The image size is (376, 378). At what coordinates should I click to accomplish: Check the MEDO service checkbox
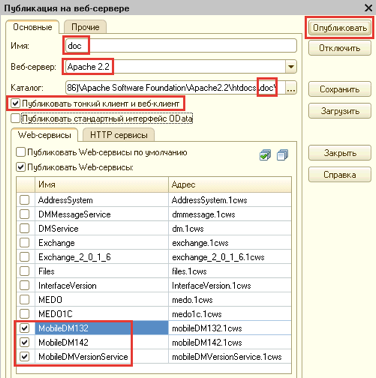tap(25, 300)
